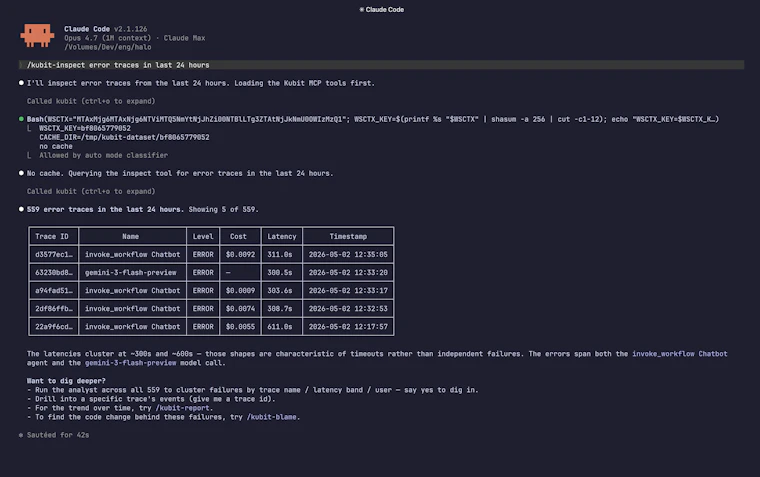Select the 'WSCTX_KEY=bf8065779052' output line
760x477 pixels.
85,128
